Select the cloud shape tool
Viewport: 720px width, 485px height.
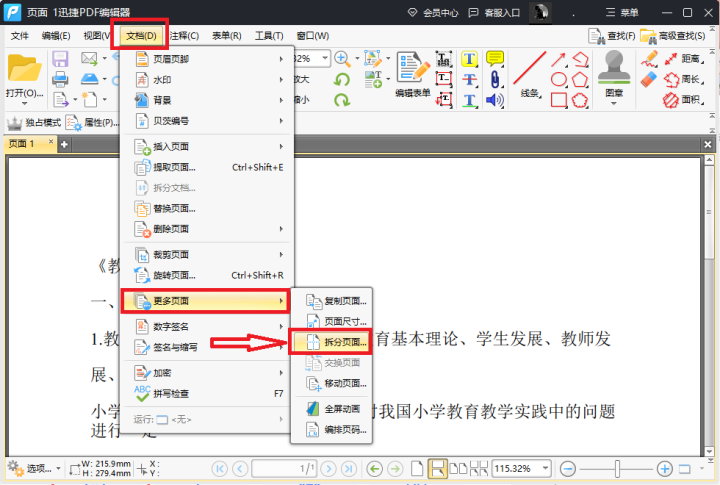pos(580,100)
